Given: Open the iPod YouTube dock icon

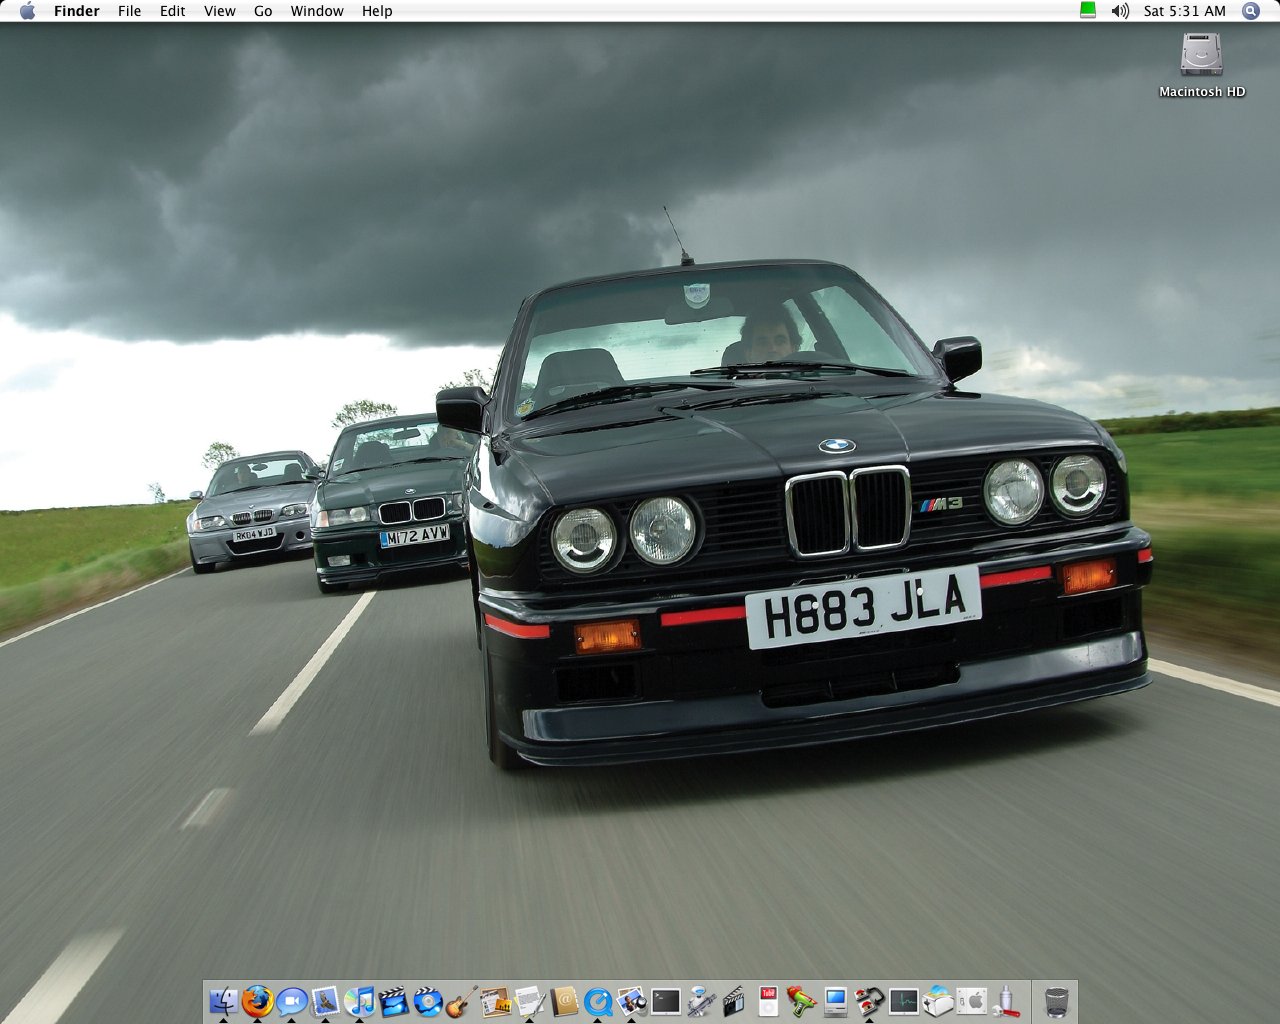Looking at the screenshot, I should tap(767, 1001).
